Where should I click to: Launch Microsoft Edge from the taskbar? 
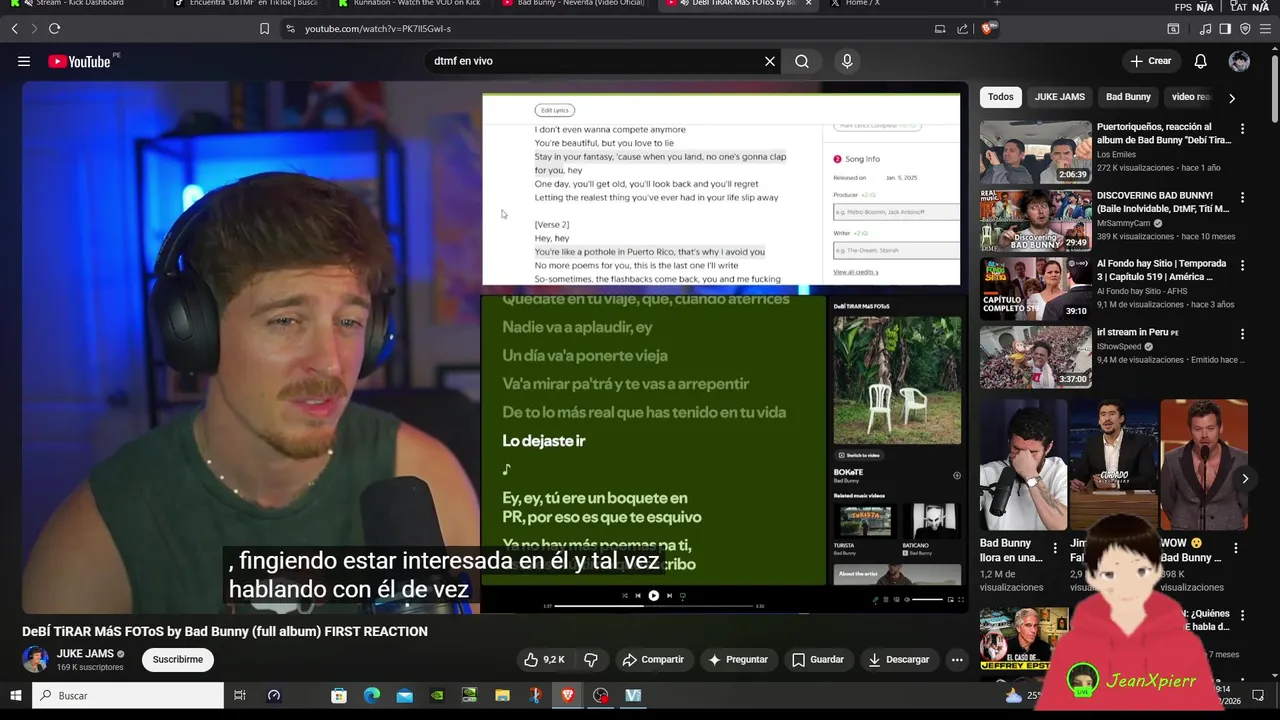[372, 696]
